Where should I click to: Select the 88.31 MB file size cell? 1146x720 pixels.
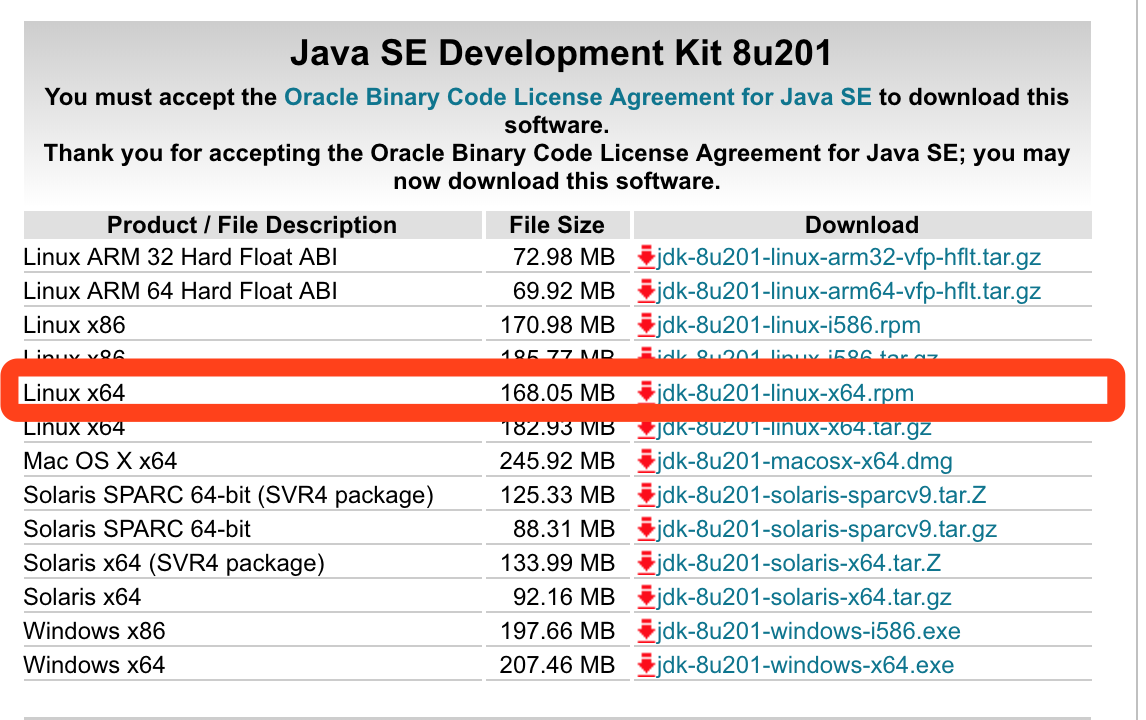pyautogui.click(x=563, y=529)
